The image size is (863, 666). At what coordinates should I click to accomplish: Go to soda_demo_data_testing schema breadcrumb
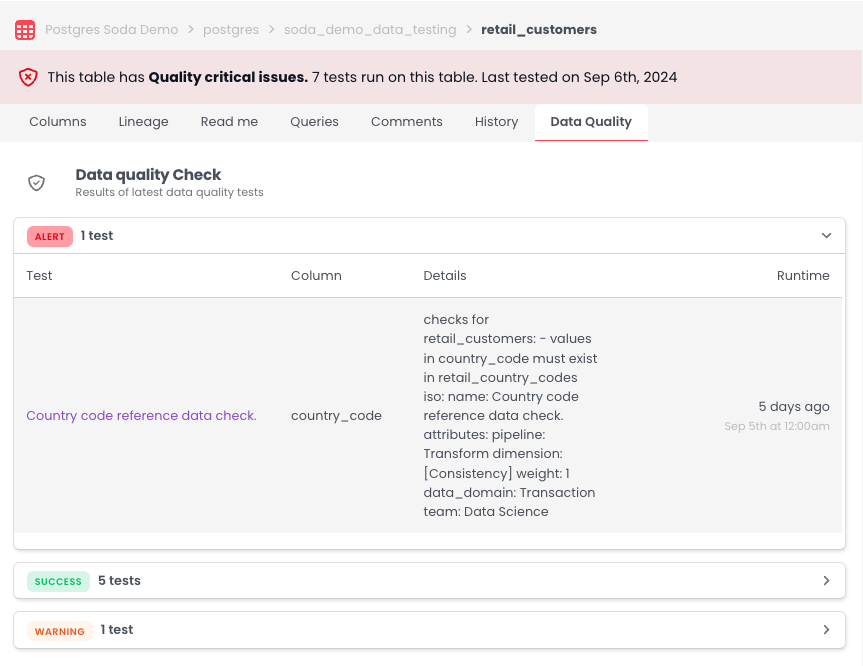tap(369, 30)
